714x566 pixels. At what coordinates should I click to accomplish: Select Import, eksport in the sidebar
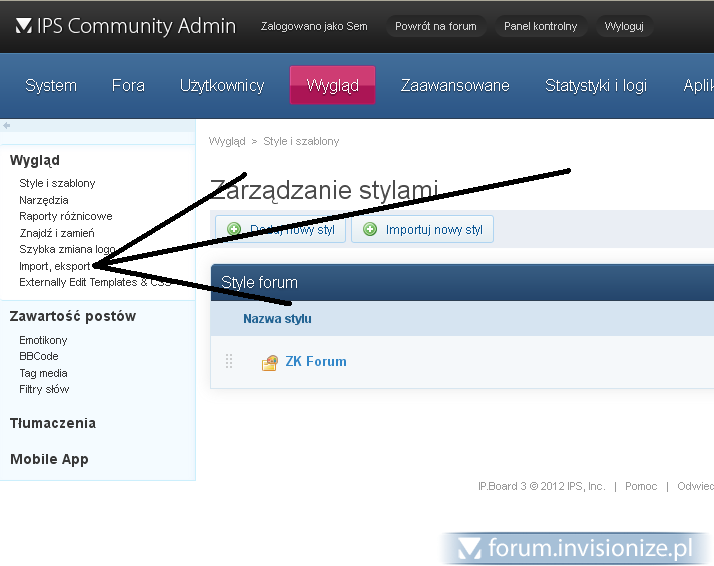point(55,266)
